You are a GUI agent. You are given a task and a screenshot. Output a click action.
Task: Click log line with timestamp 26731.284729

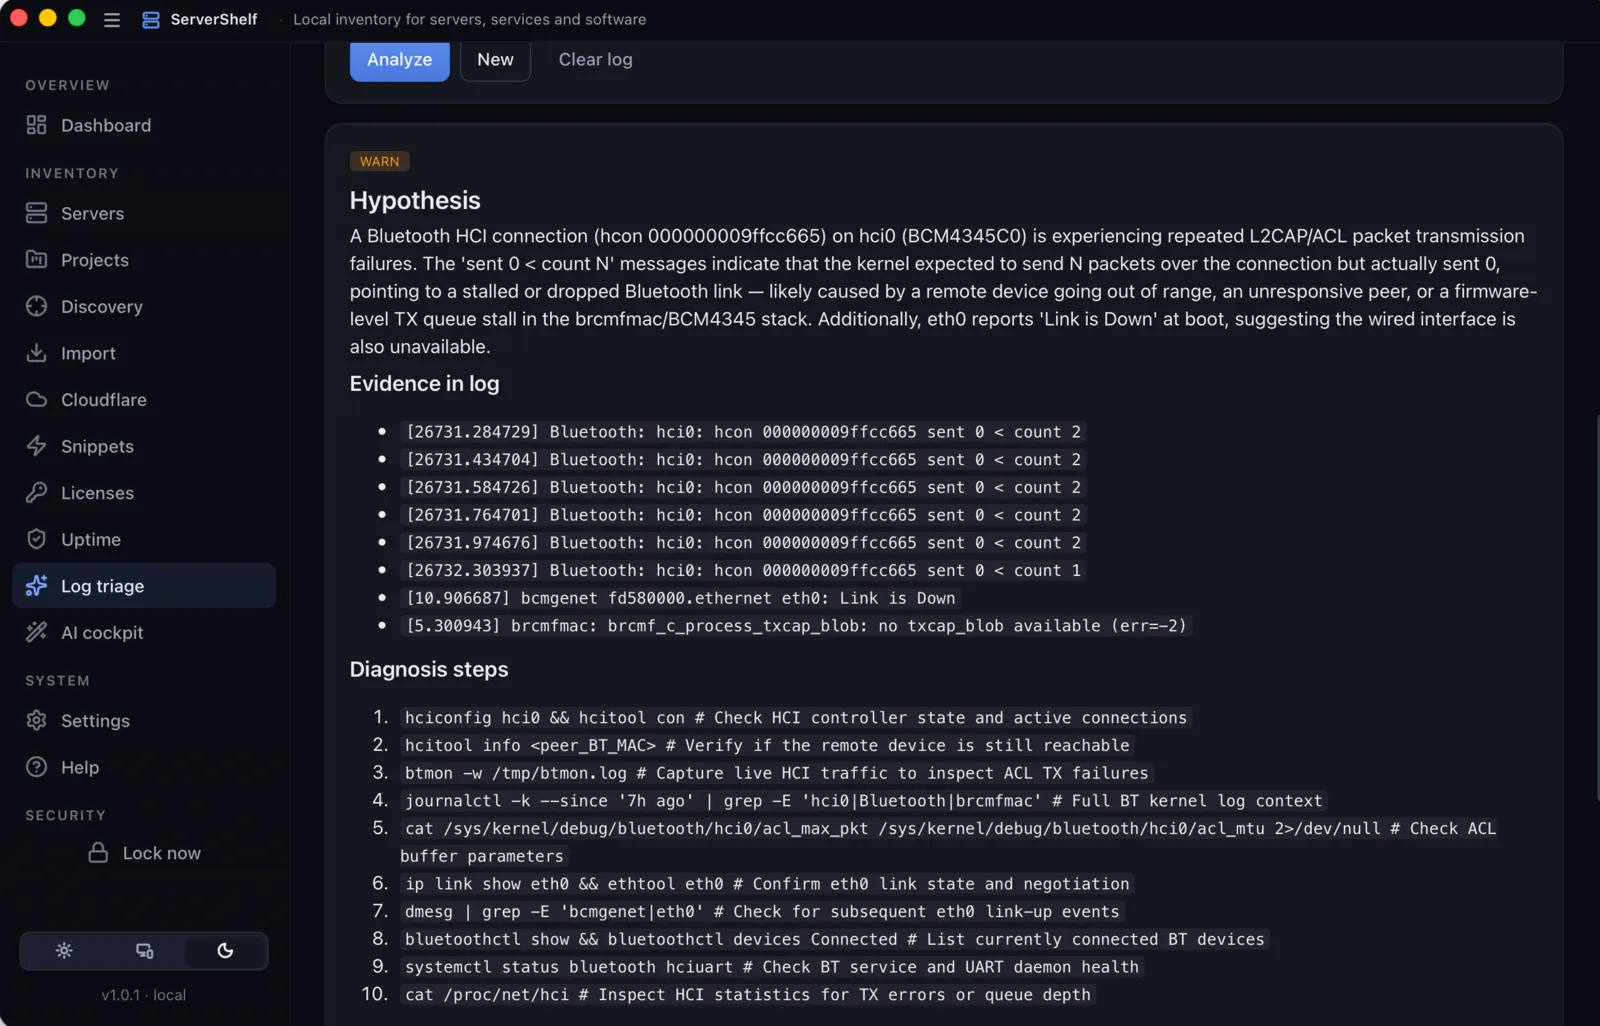pyautogui.click(x=743, y=432)
